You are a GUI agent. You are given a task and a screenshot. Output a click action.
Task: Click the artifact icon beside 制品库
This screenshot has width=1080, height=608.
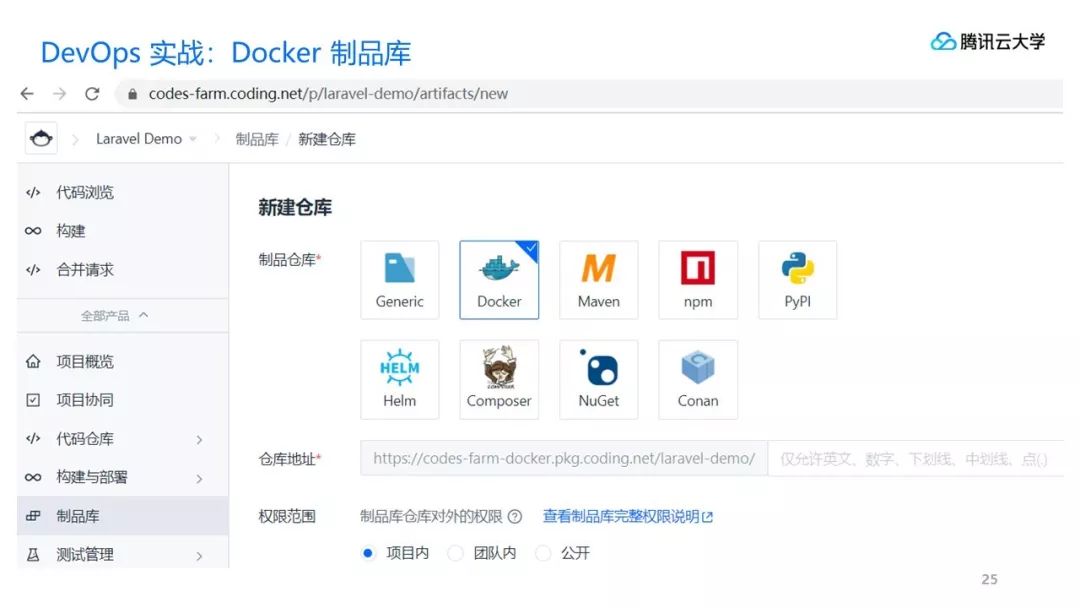pyautogui.click(x=33, y=516)
